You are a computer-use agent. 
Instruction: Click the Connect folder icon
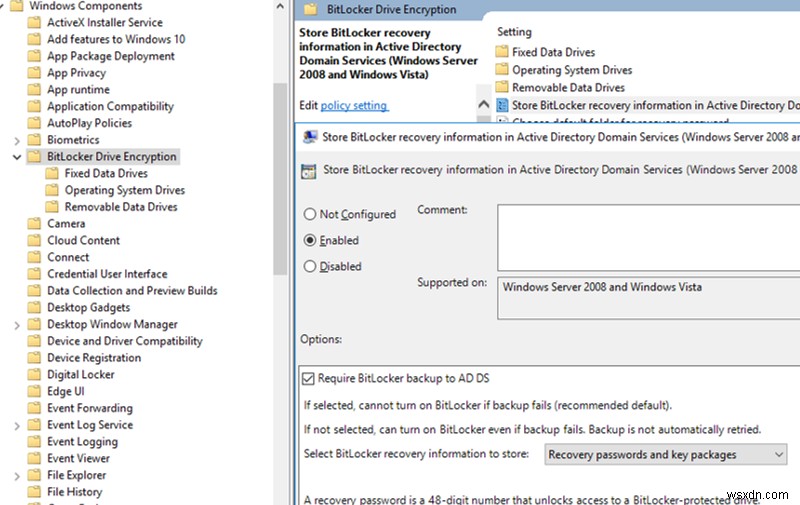click(x=34, y=257)
